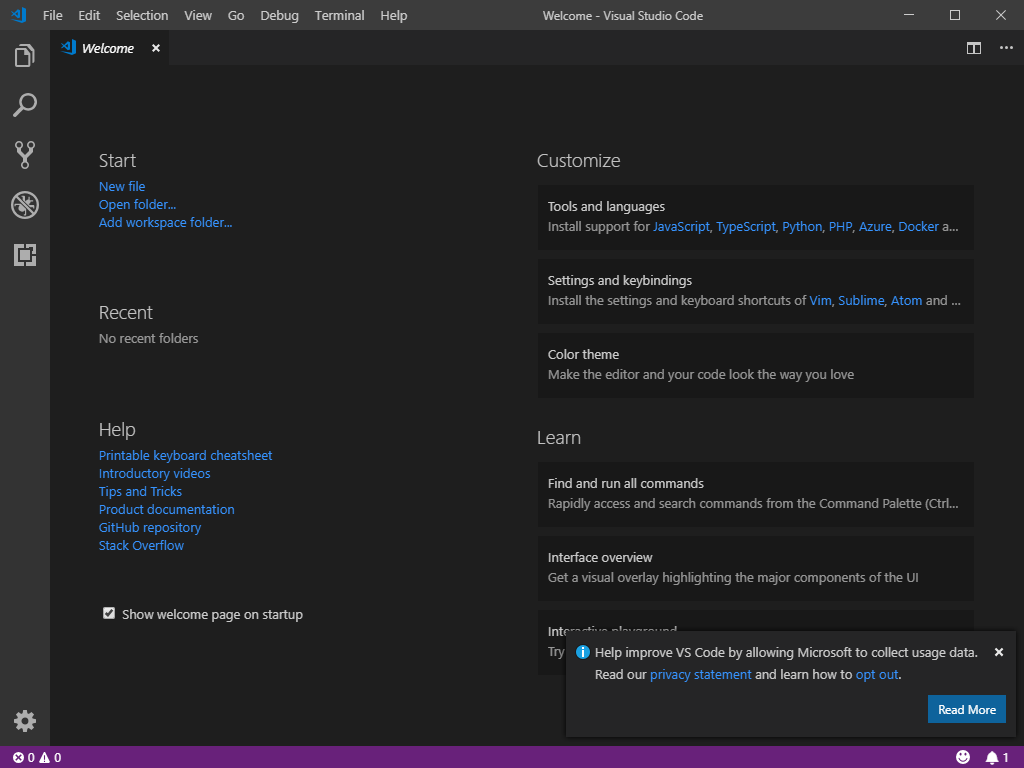
Task: Open the Debug menu
Action: (x=280, y=15)
